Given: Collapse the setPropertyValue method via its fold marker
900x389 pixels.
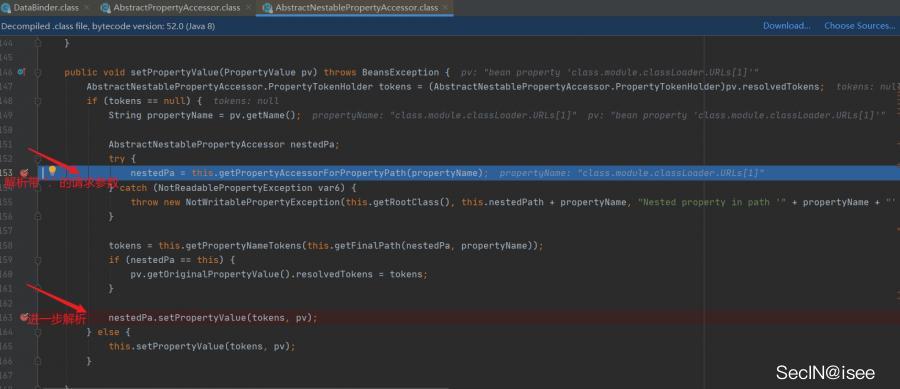Looking at the screenshot, I should pos(38,72).
